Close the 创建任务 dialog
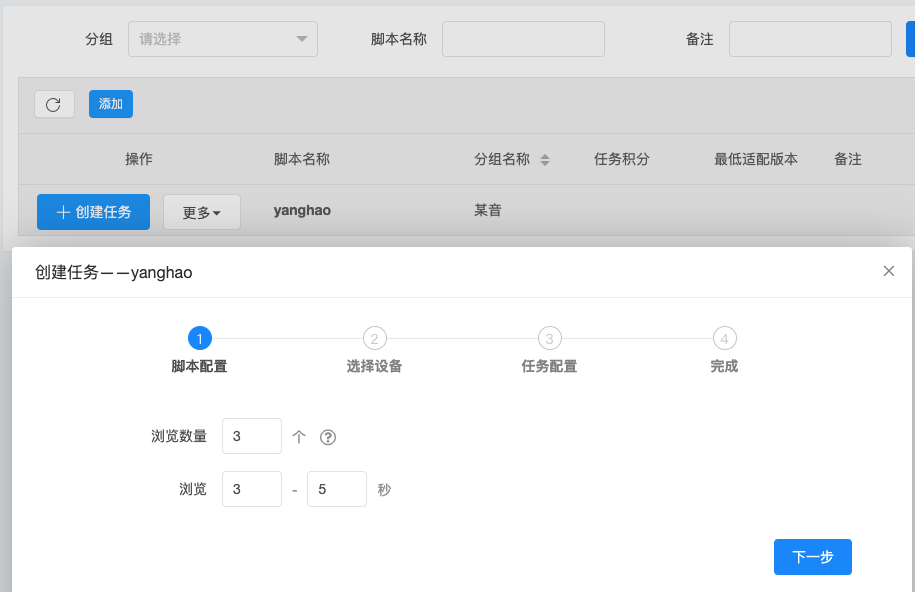This screenshot has height=592, width=915. pyautogui.click(x=888, y=271)
